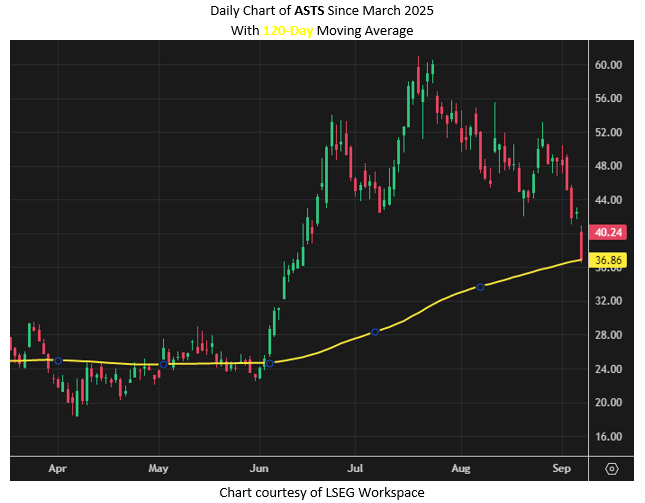
Task: Select the 32.00 price axis label
Action: click(x=608, y=301)
